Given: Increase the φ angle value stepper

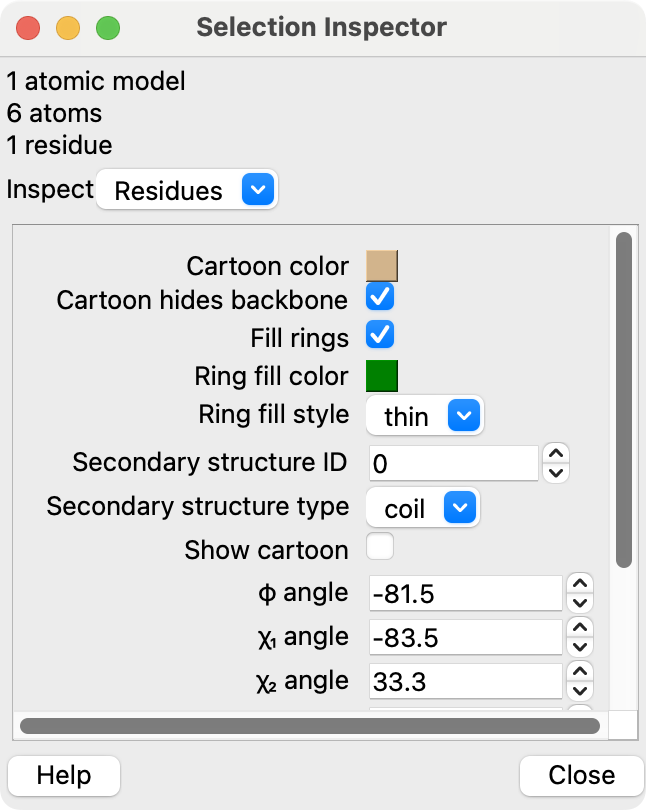Looking at the screenshot, I should coord(580,583).
